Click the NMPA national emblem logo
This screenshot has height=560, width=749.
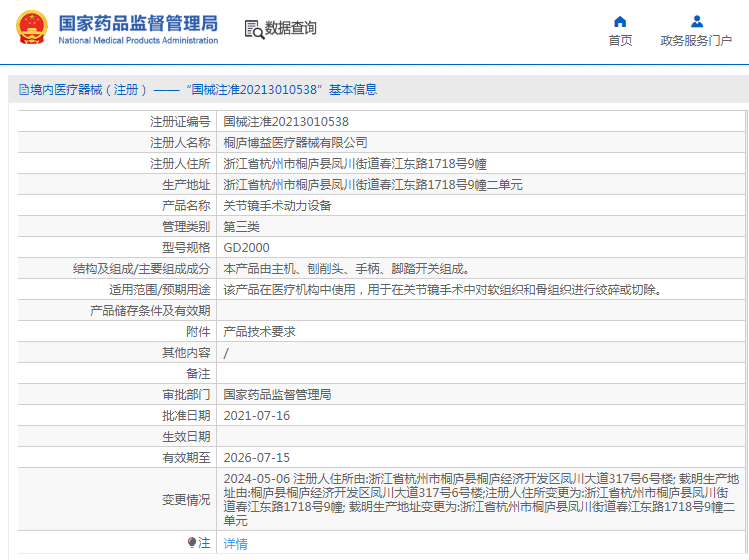(x=32, y=27)
